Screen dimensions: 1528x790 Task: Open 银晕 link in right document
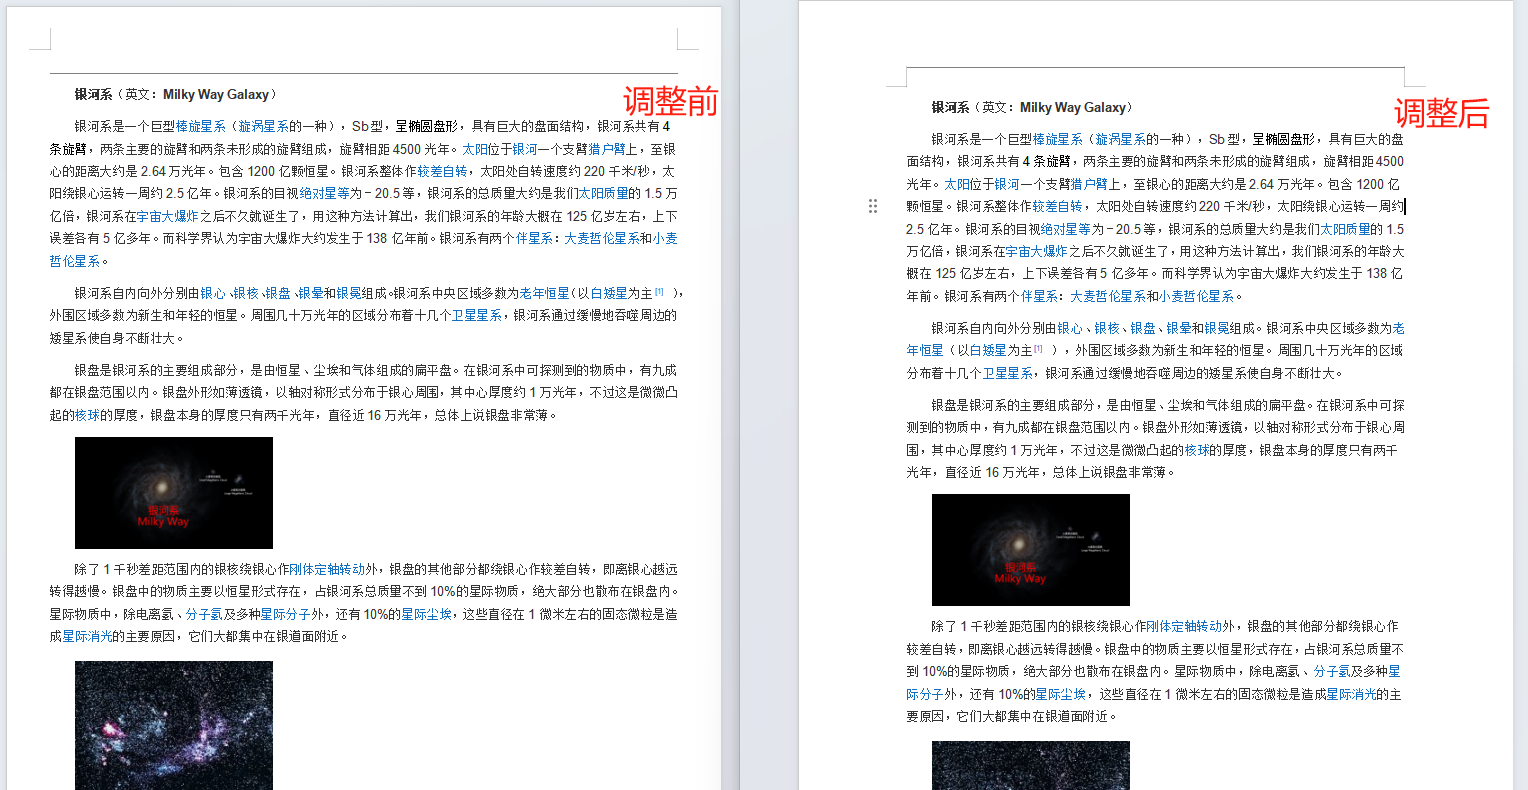pyautogui.click(x=1179, y=328)
